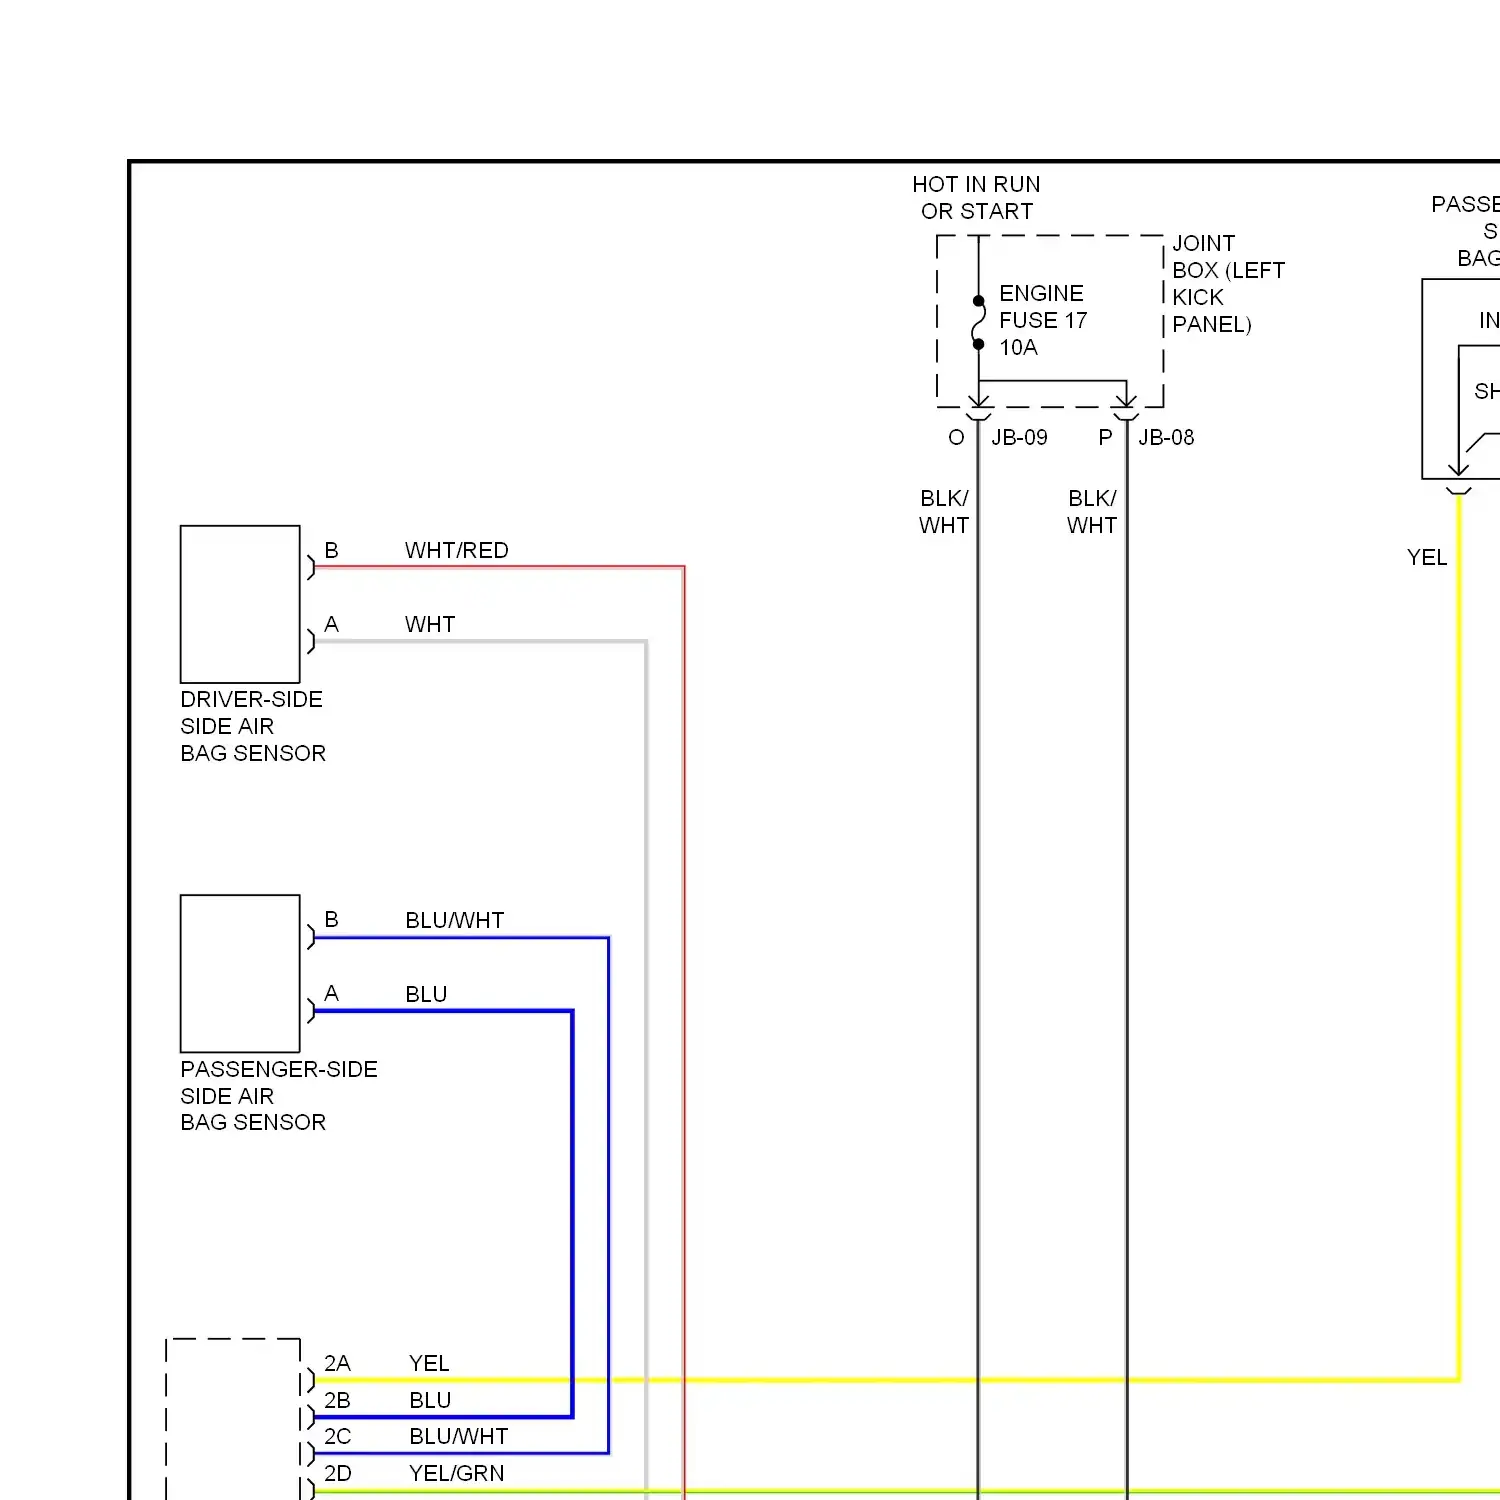Click the driver-side air bag sensor box

(240, 604)
